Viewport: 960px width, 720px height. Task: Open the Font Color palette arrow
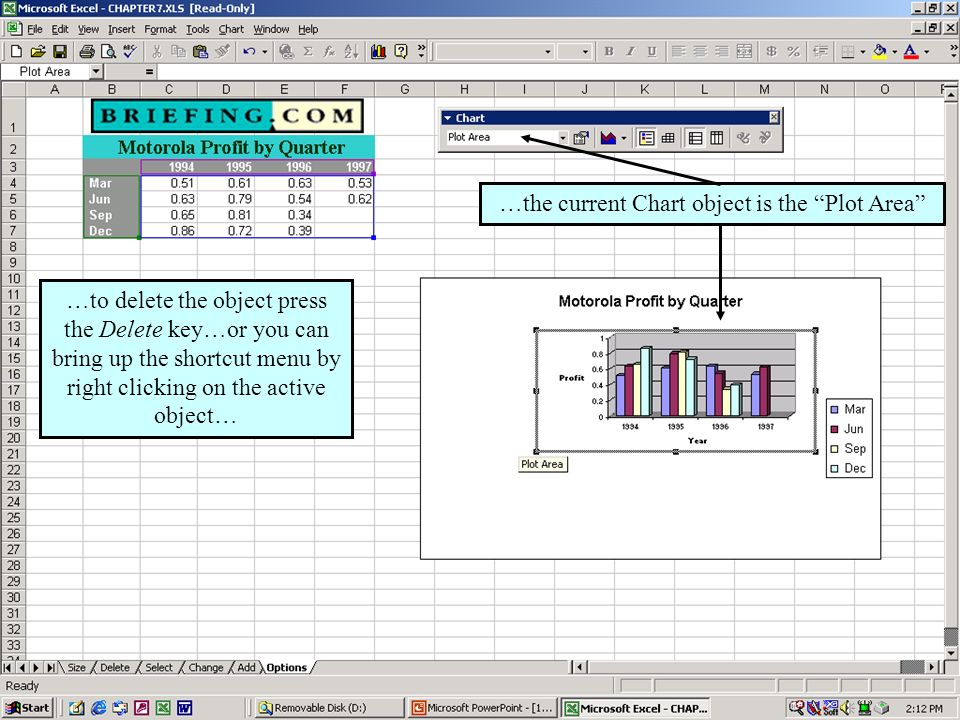coord(926,51)
